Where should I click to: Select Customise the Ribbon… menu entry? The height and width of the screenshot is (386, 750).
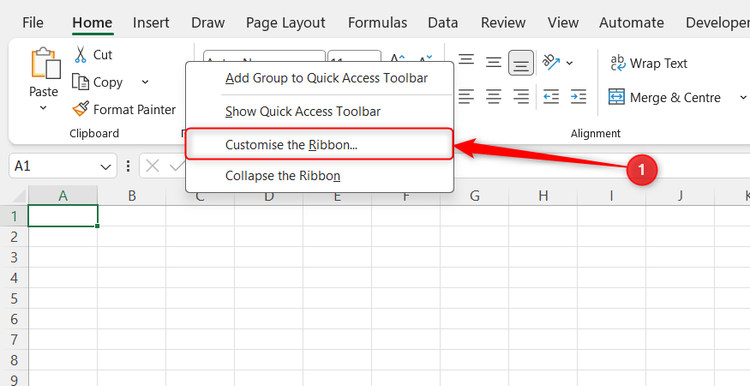pyautogui.click(x=320, y=144)
